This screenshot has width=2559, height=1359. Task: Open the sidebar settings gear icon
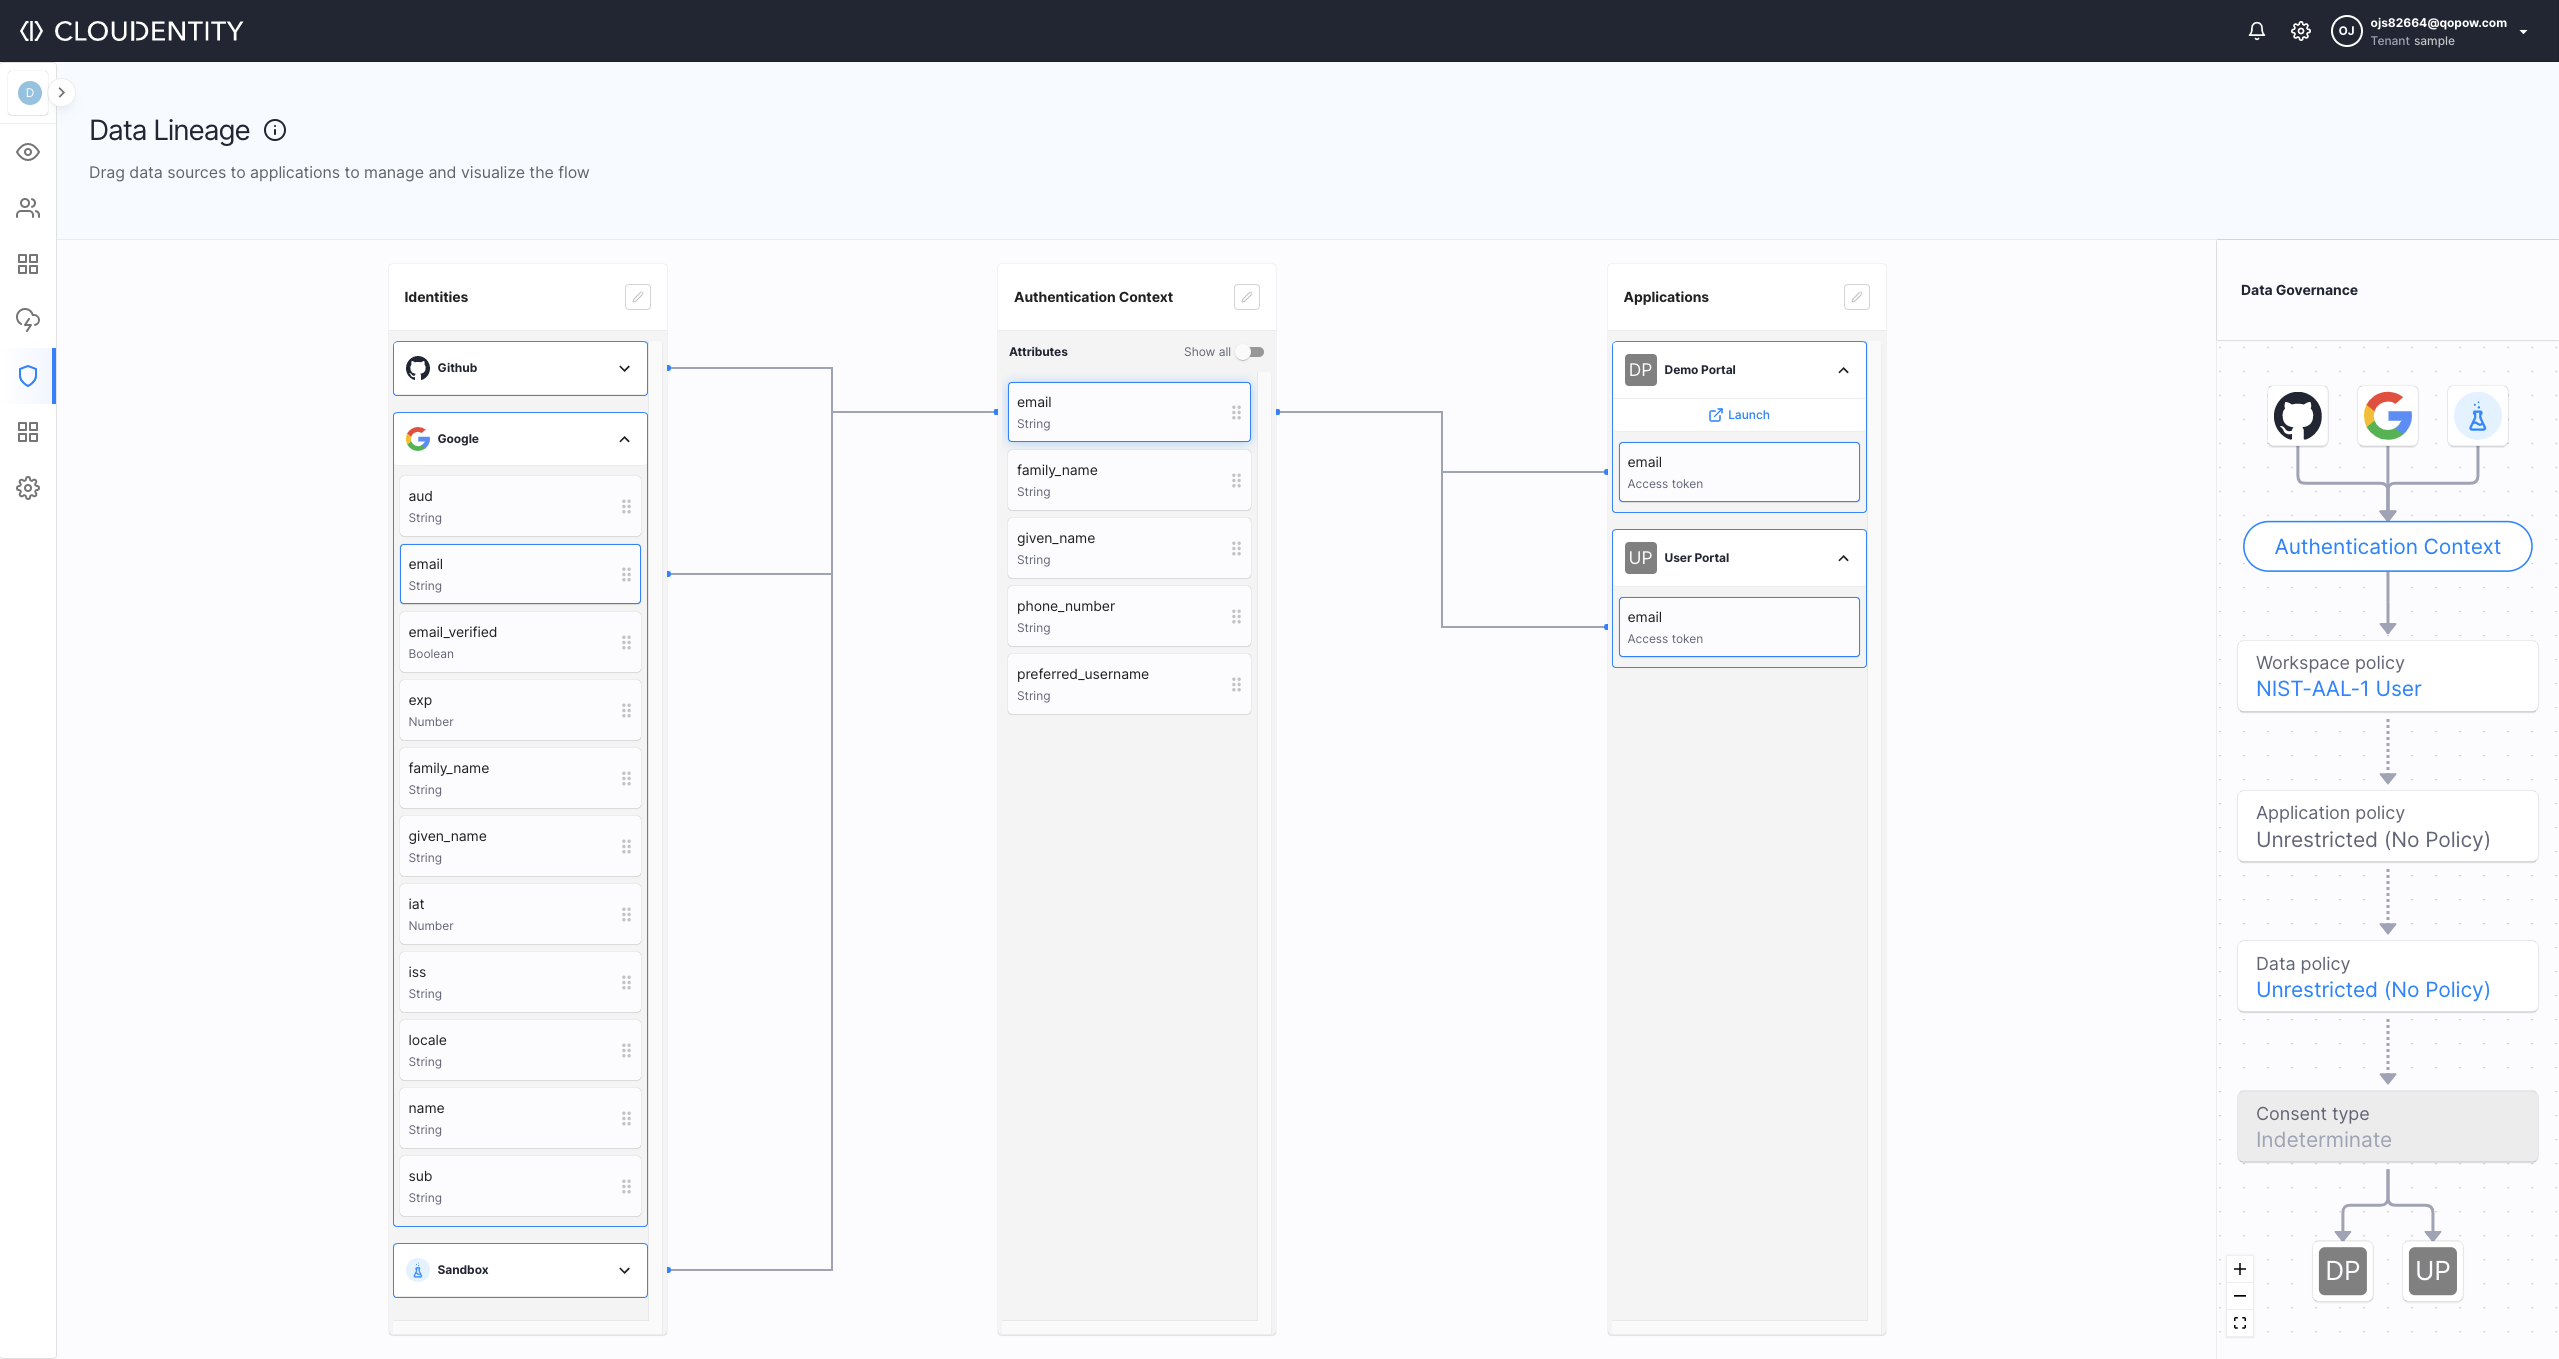28,488
